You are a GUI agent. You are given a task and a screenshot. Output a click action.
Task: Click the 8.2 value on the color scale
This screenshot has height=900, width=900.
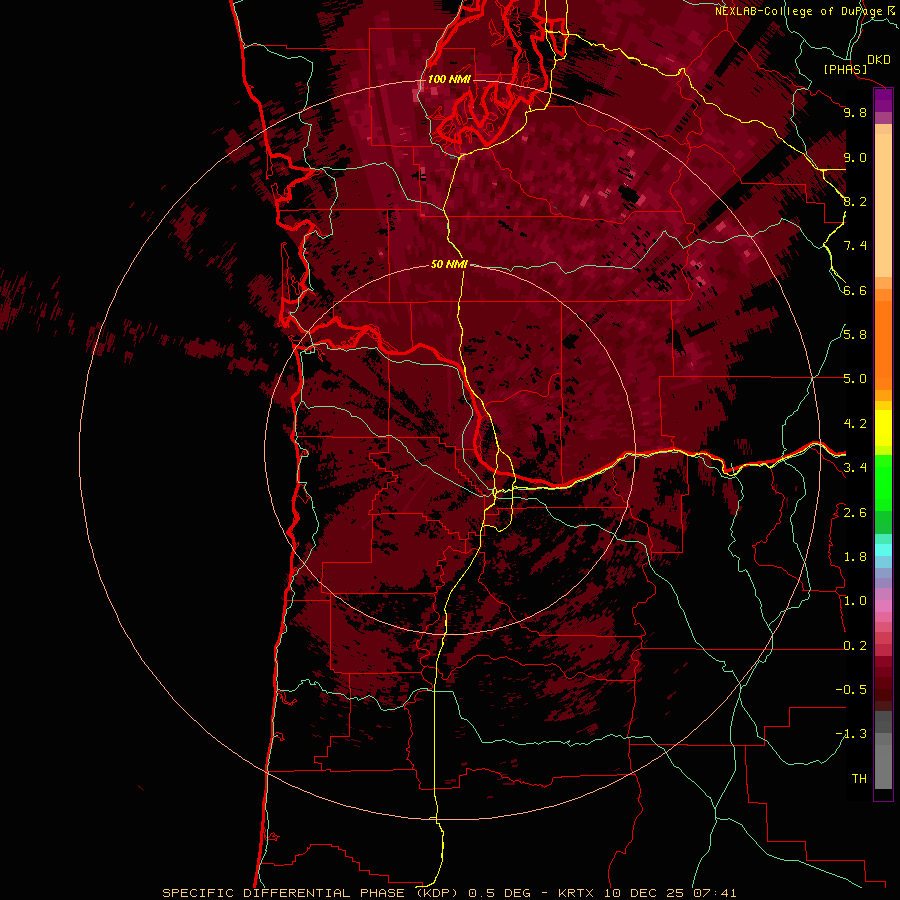[x=855, y=201]
